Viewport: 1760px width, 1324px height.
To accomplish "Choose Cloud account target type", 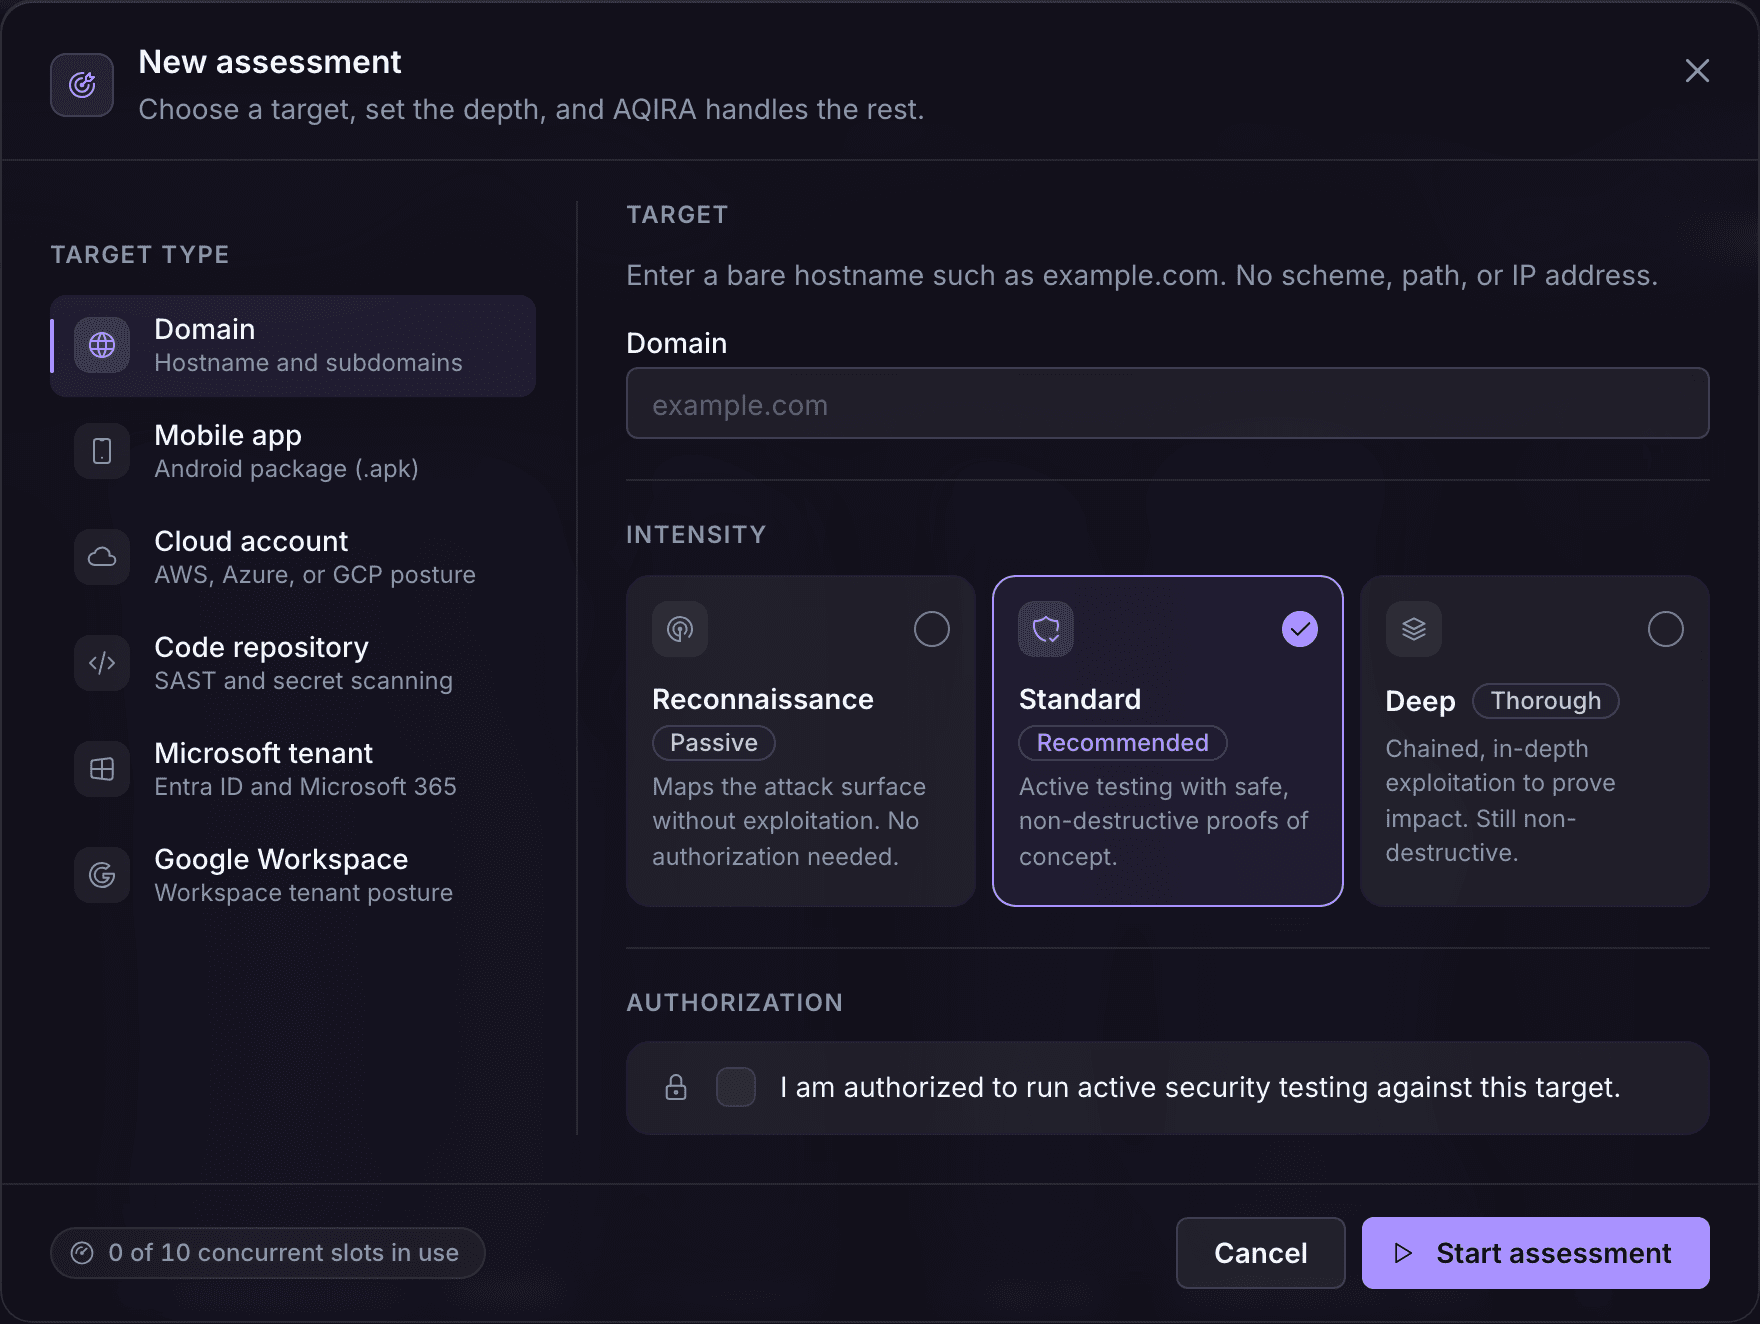I will (293, 558).
